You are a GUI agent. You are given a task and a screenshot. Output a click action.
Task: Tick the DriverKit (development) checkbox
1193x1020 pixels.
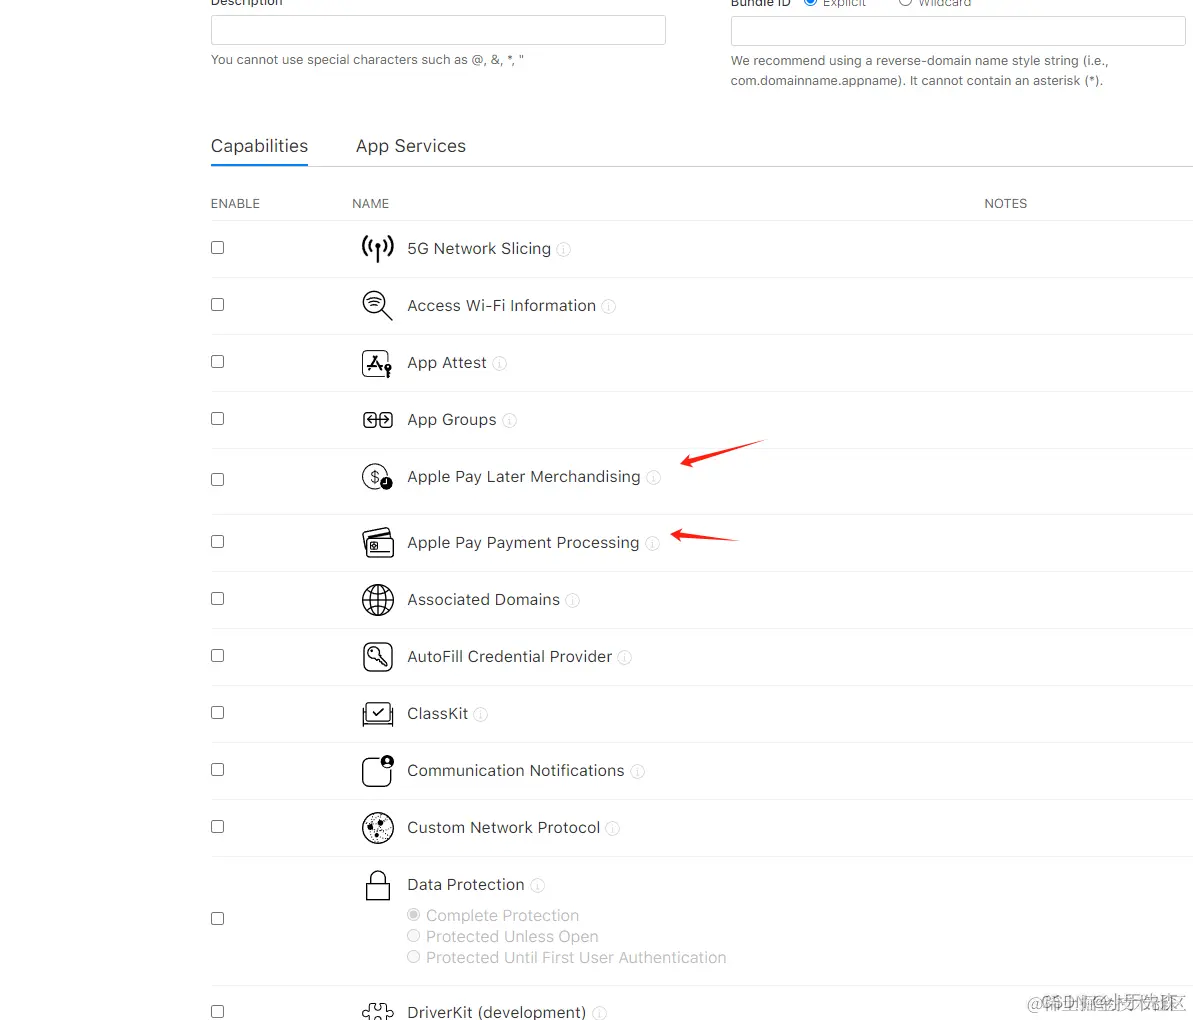pyautogui.click(x=218, y=1012)
